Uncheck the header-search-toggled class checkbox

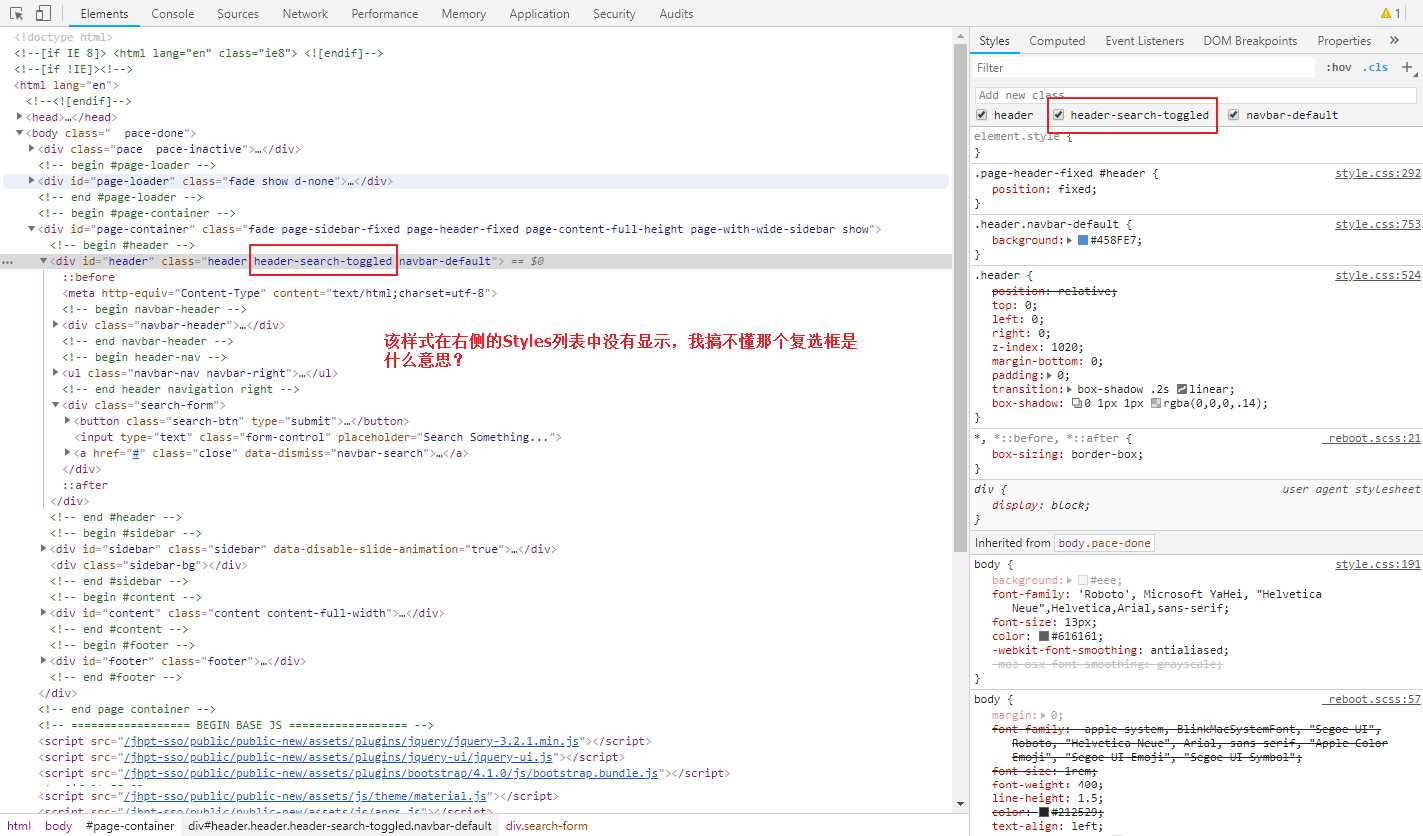point(1058,115)
